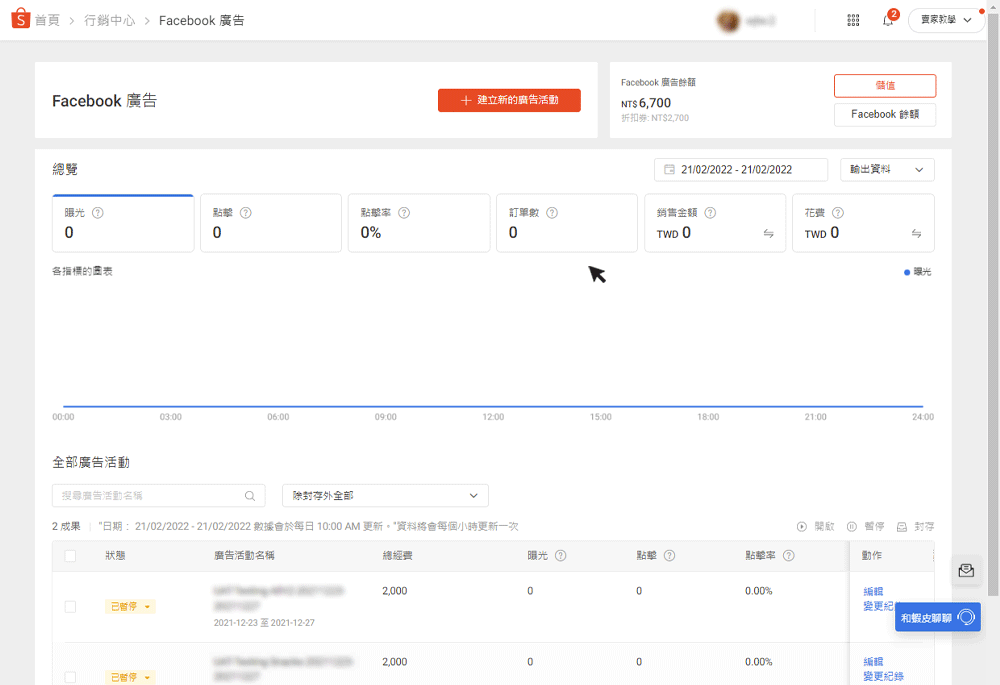This screenshot has width=1000, height=685.
Task: Open 已暫停 status dropdown in second row
Action: click(x=130, y=677)
